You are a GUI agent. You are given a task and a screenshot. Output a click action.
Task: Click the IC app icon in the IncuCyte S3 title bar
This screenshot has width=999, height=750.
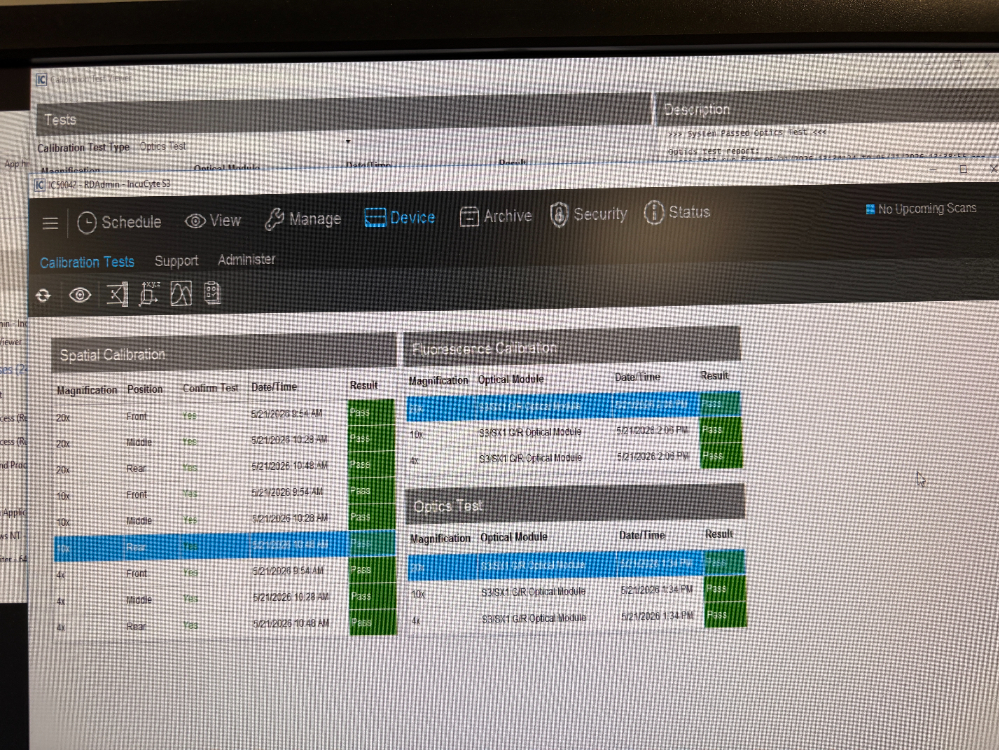coord(40,185)
